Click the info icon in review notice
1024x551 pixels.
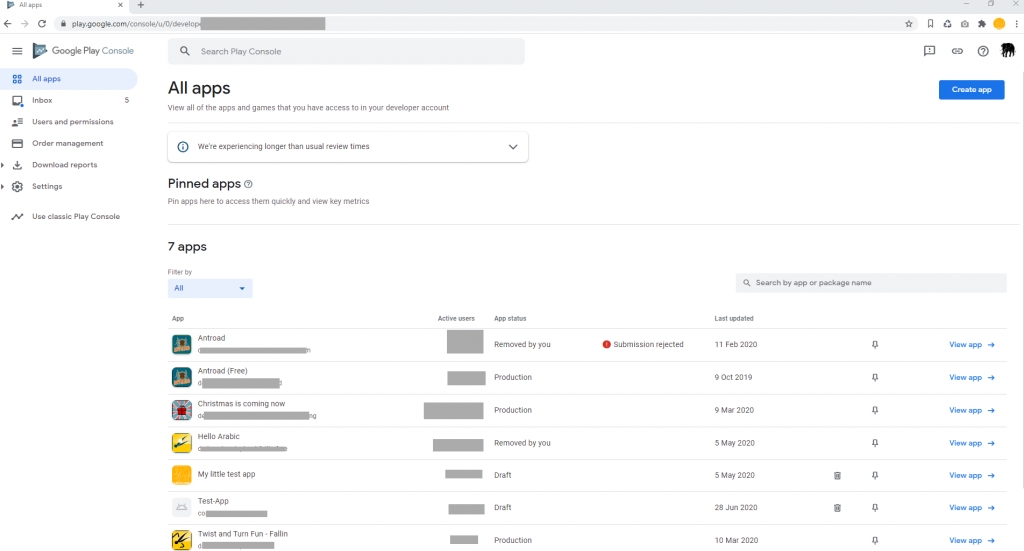pyautogui.click(x=183, y=147)
